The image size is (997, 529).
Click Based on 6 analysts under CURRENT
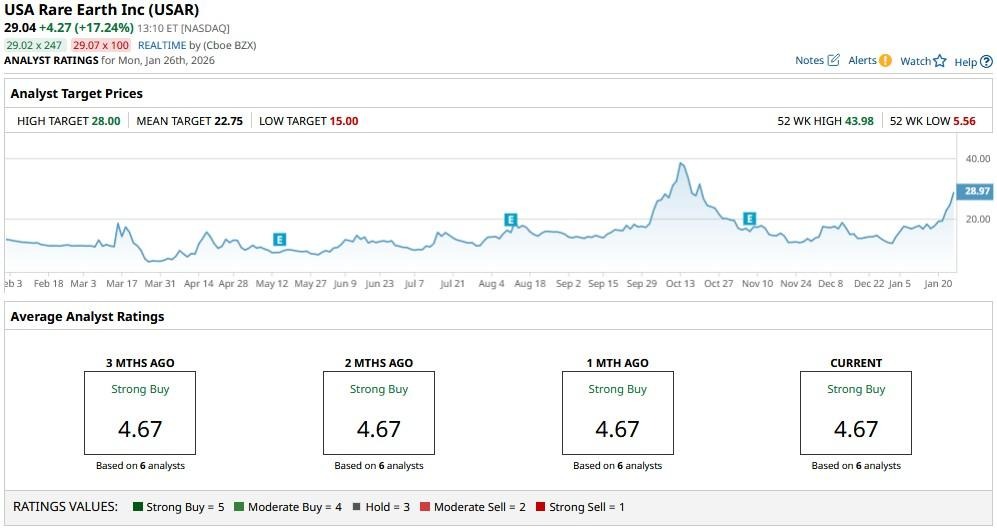tap(856, 465)
